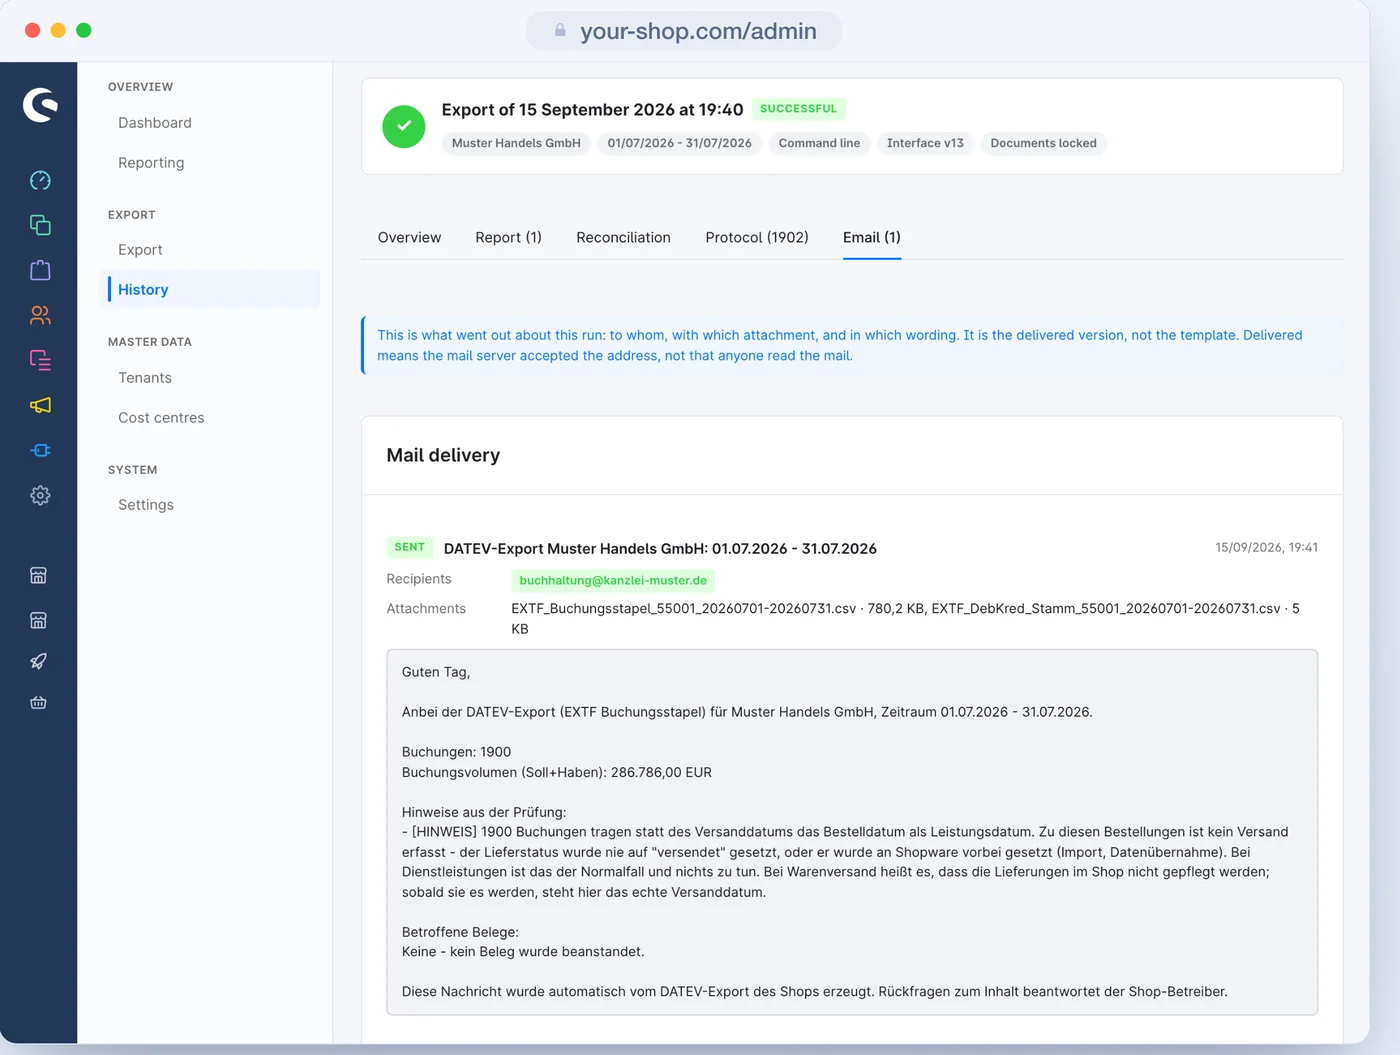
Task: Click the Guten Tag greeting line
Action: 436,672
